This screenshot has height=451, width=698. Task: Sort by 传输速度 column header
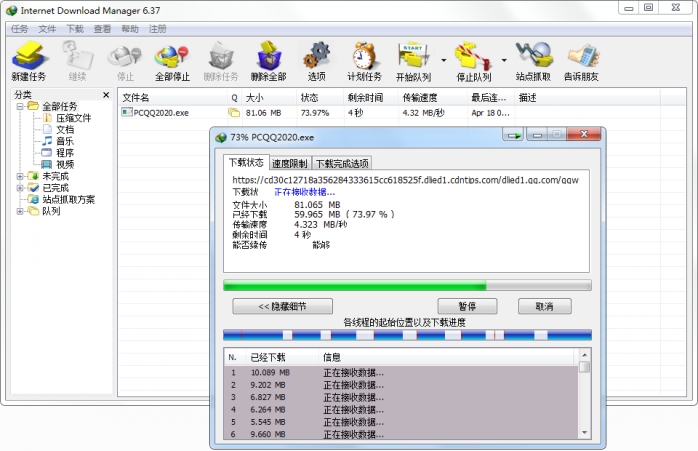point(433,98)
